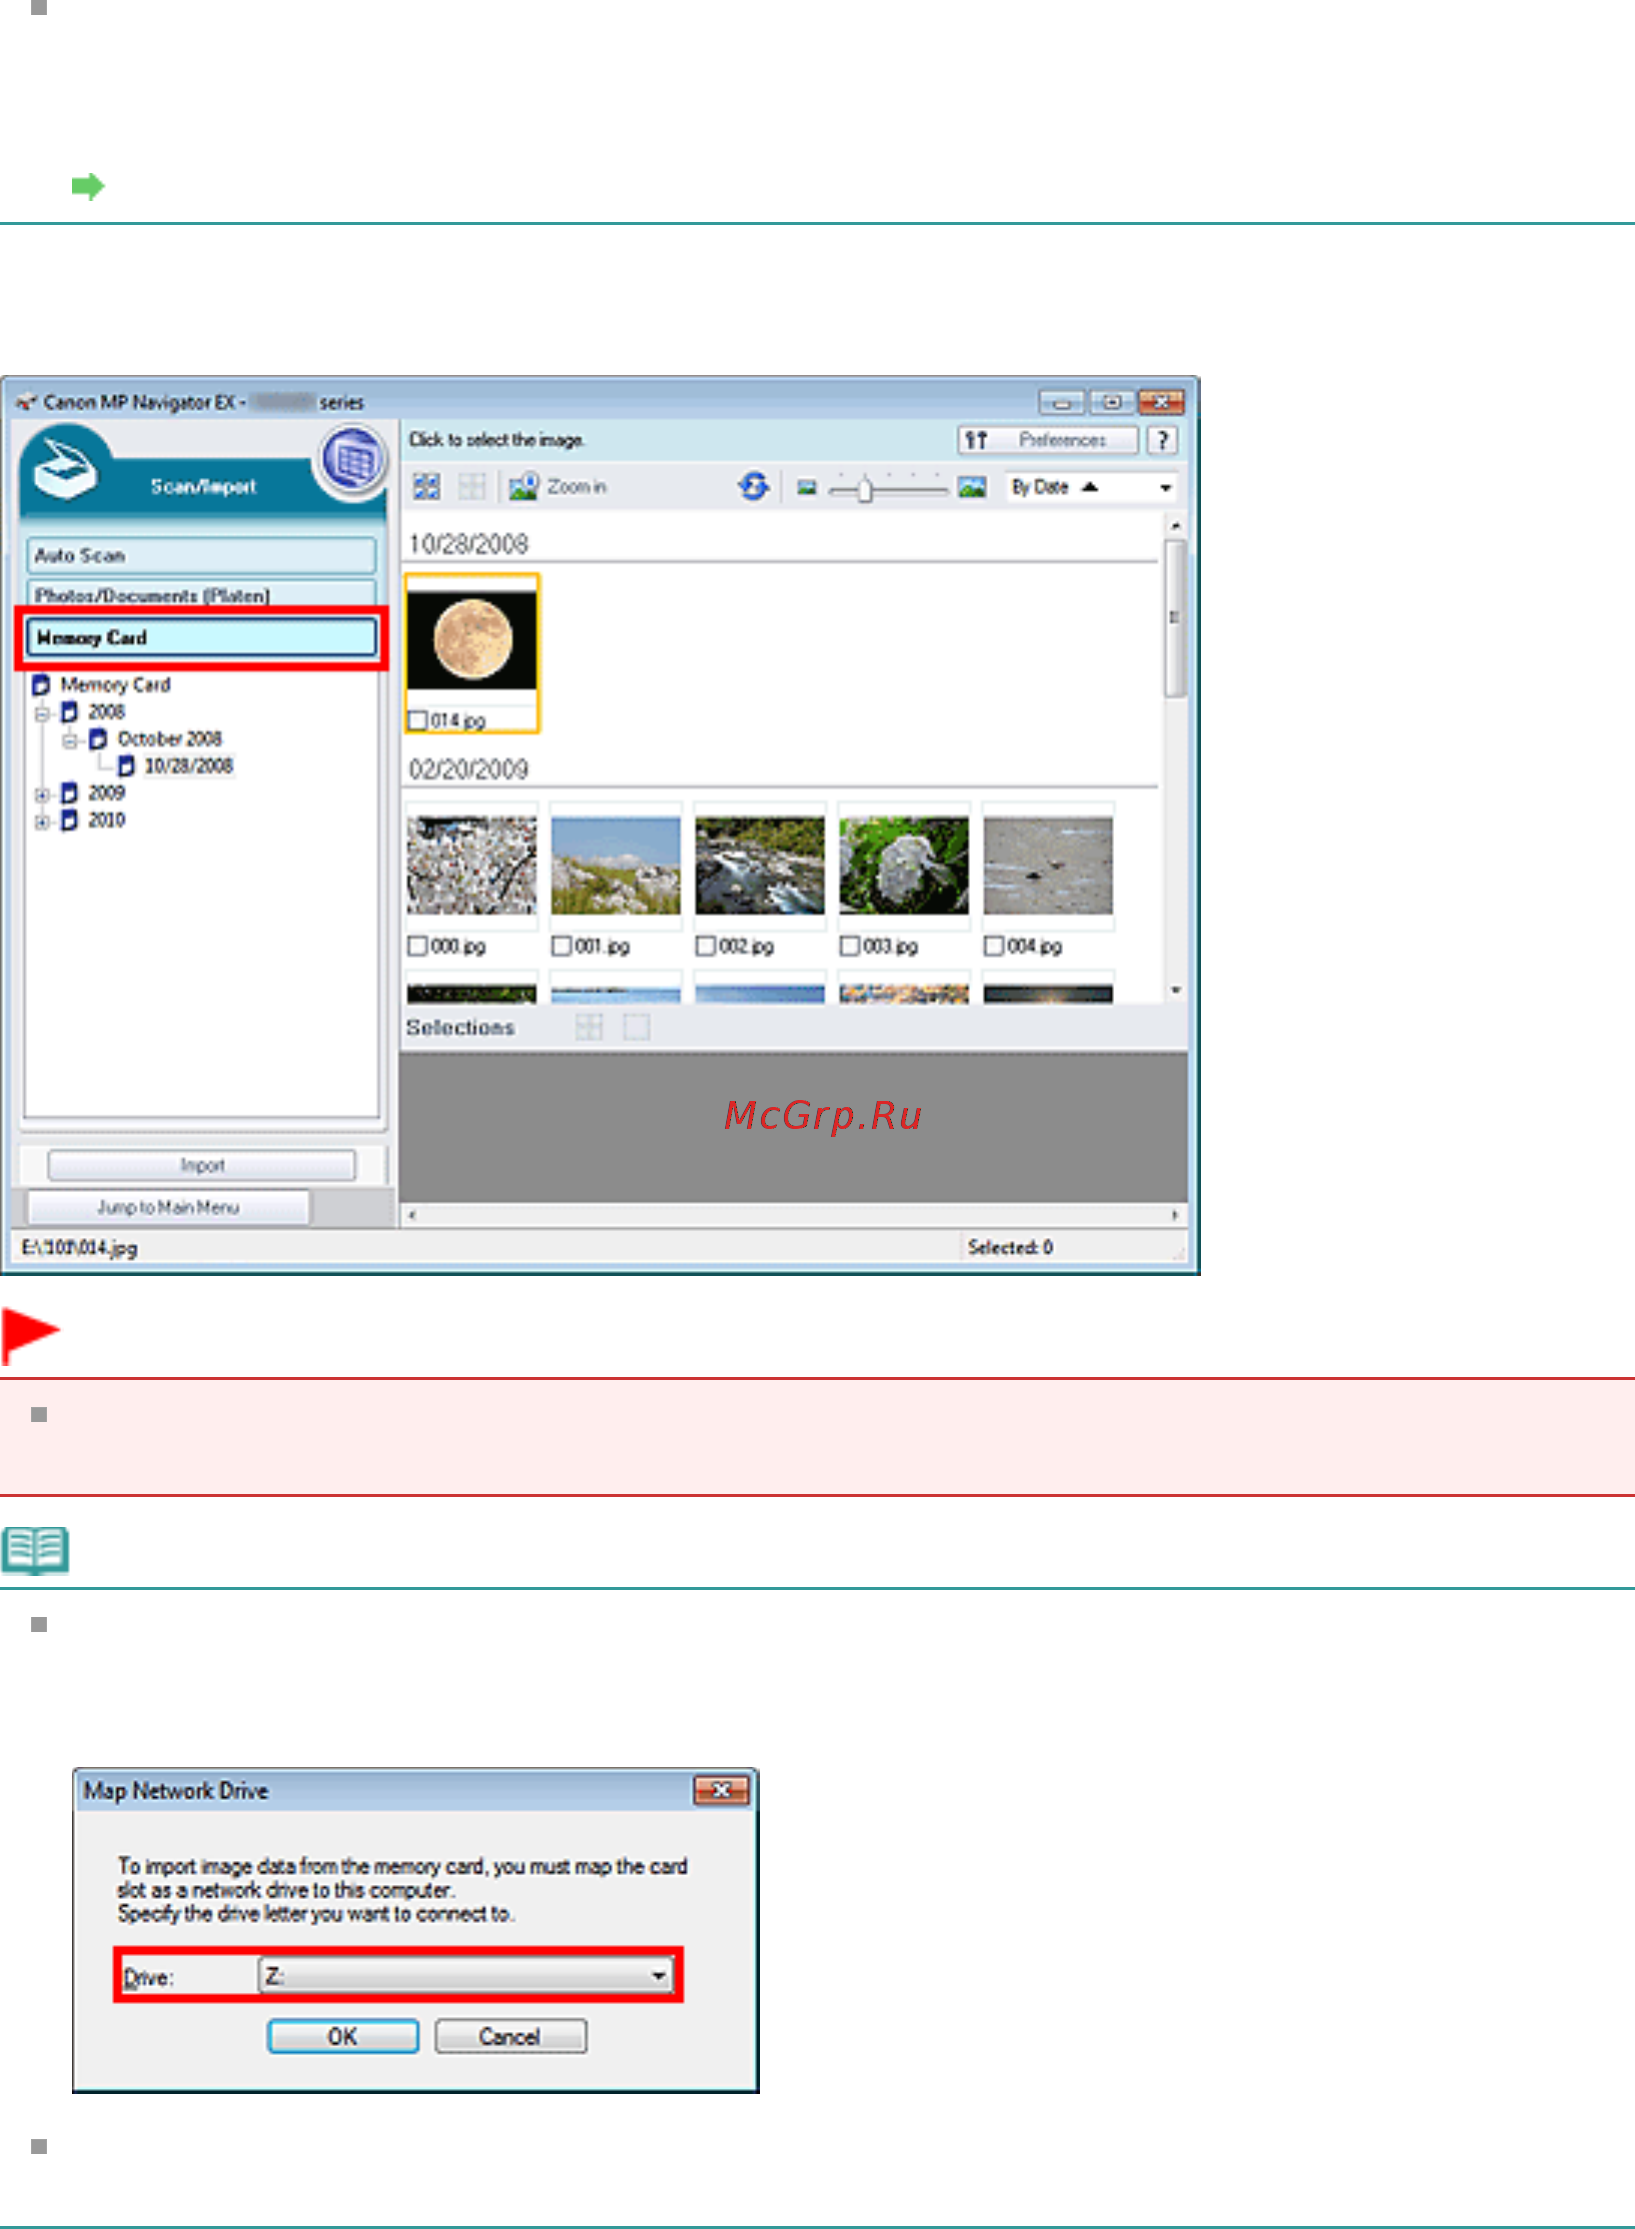
Task: Check the 003.jpg checkbox
Action: coord(850,946)
